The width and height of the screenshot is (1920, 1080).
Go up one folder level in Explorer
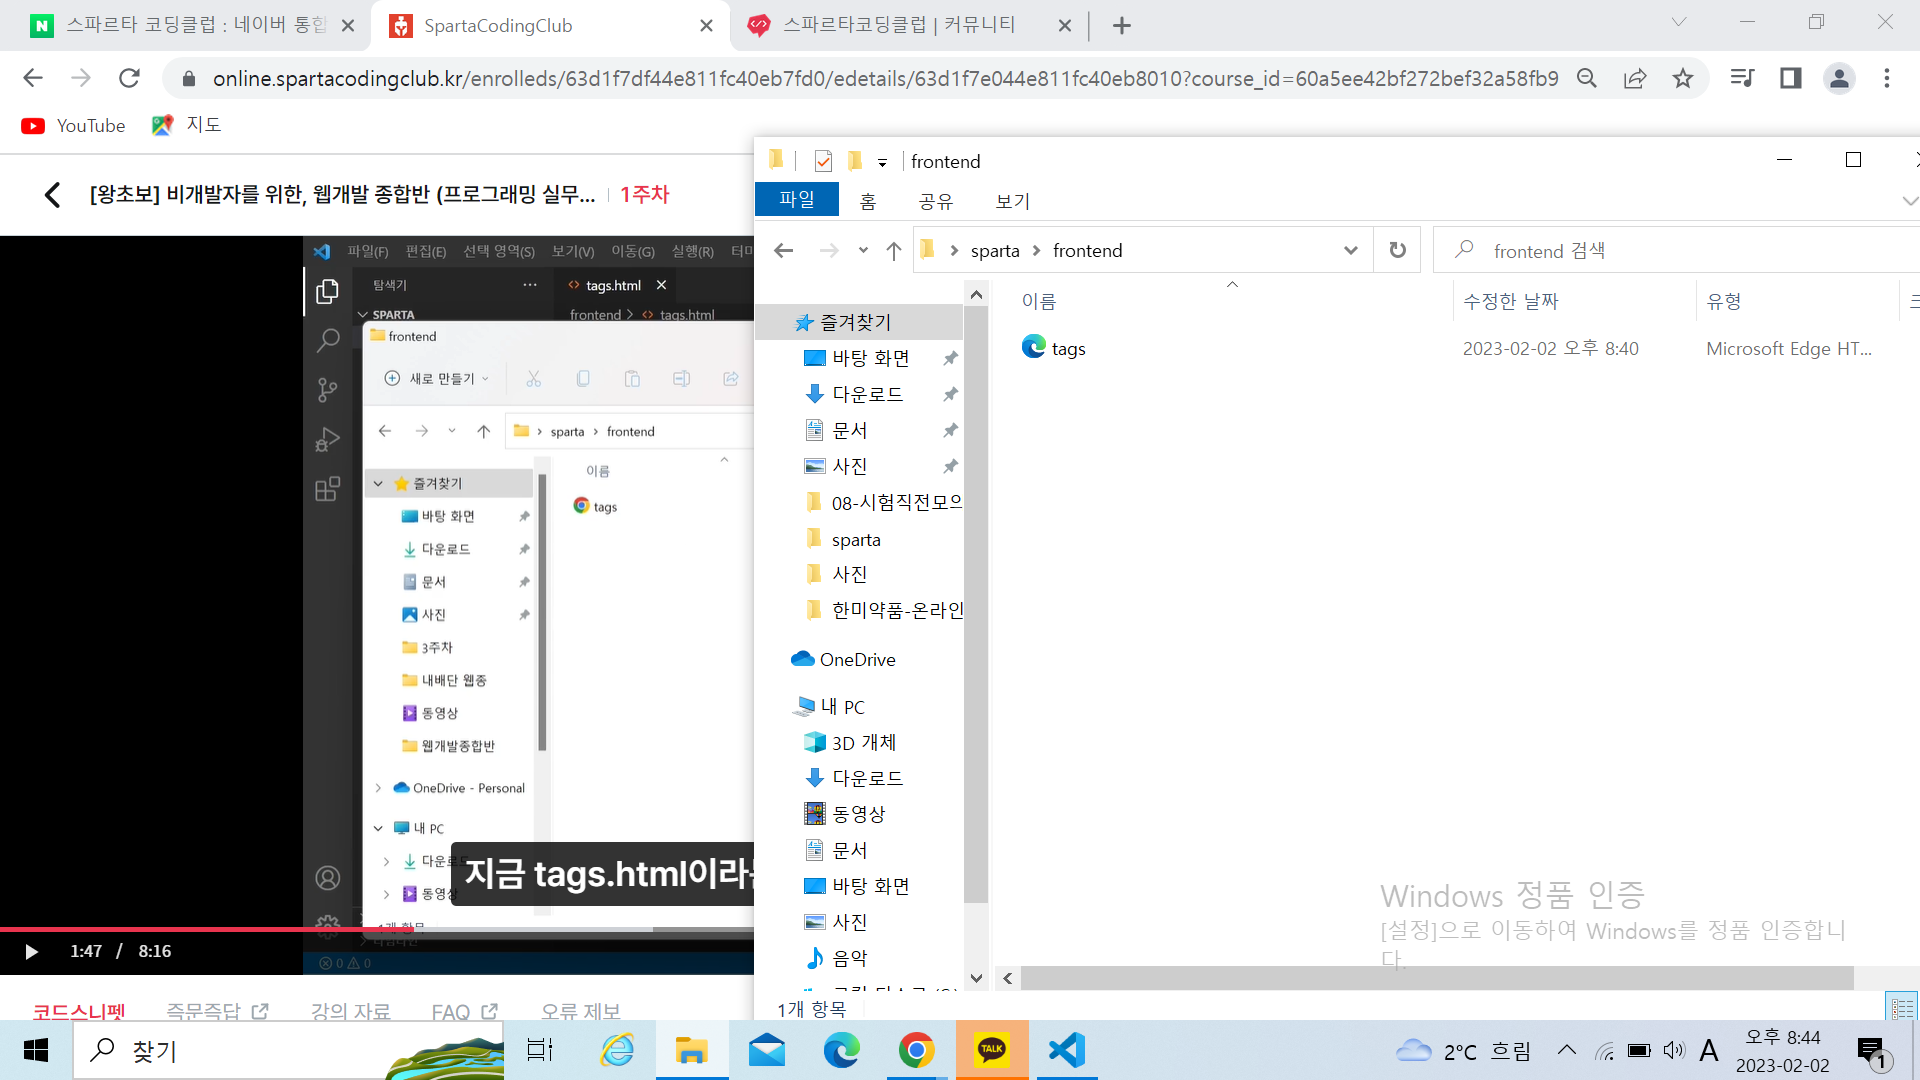pos(894,250)
